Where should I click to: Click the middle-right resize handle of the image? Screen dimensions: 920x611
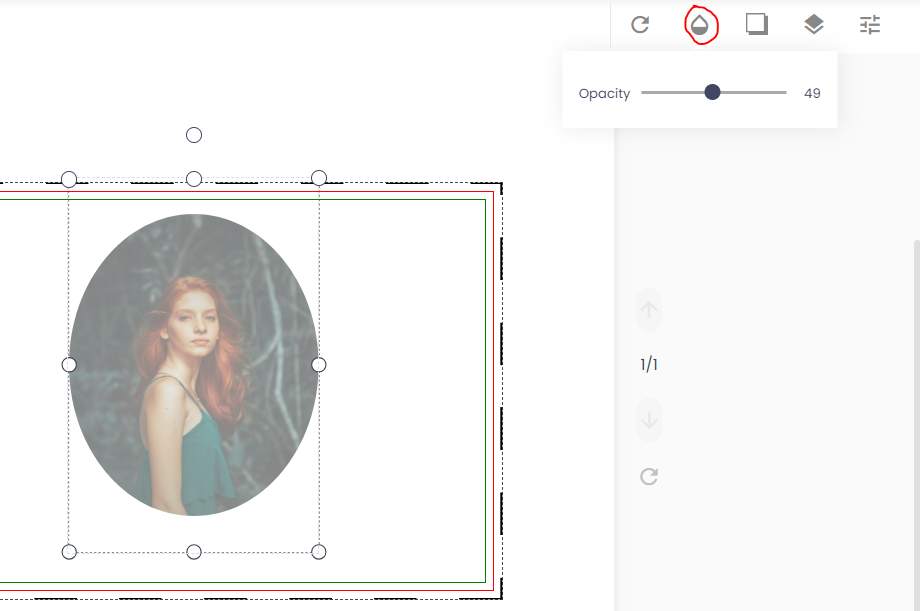point(319,365)
